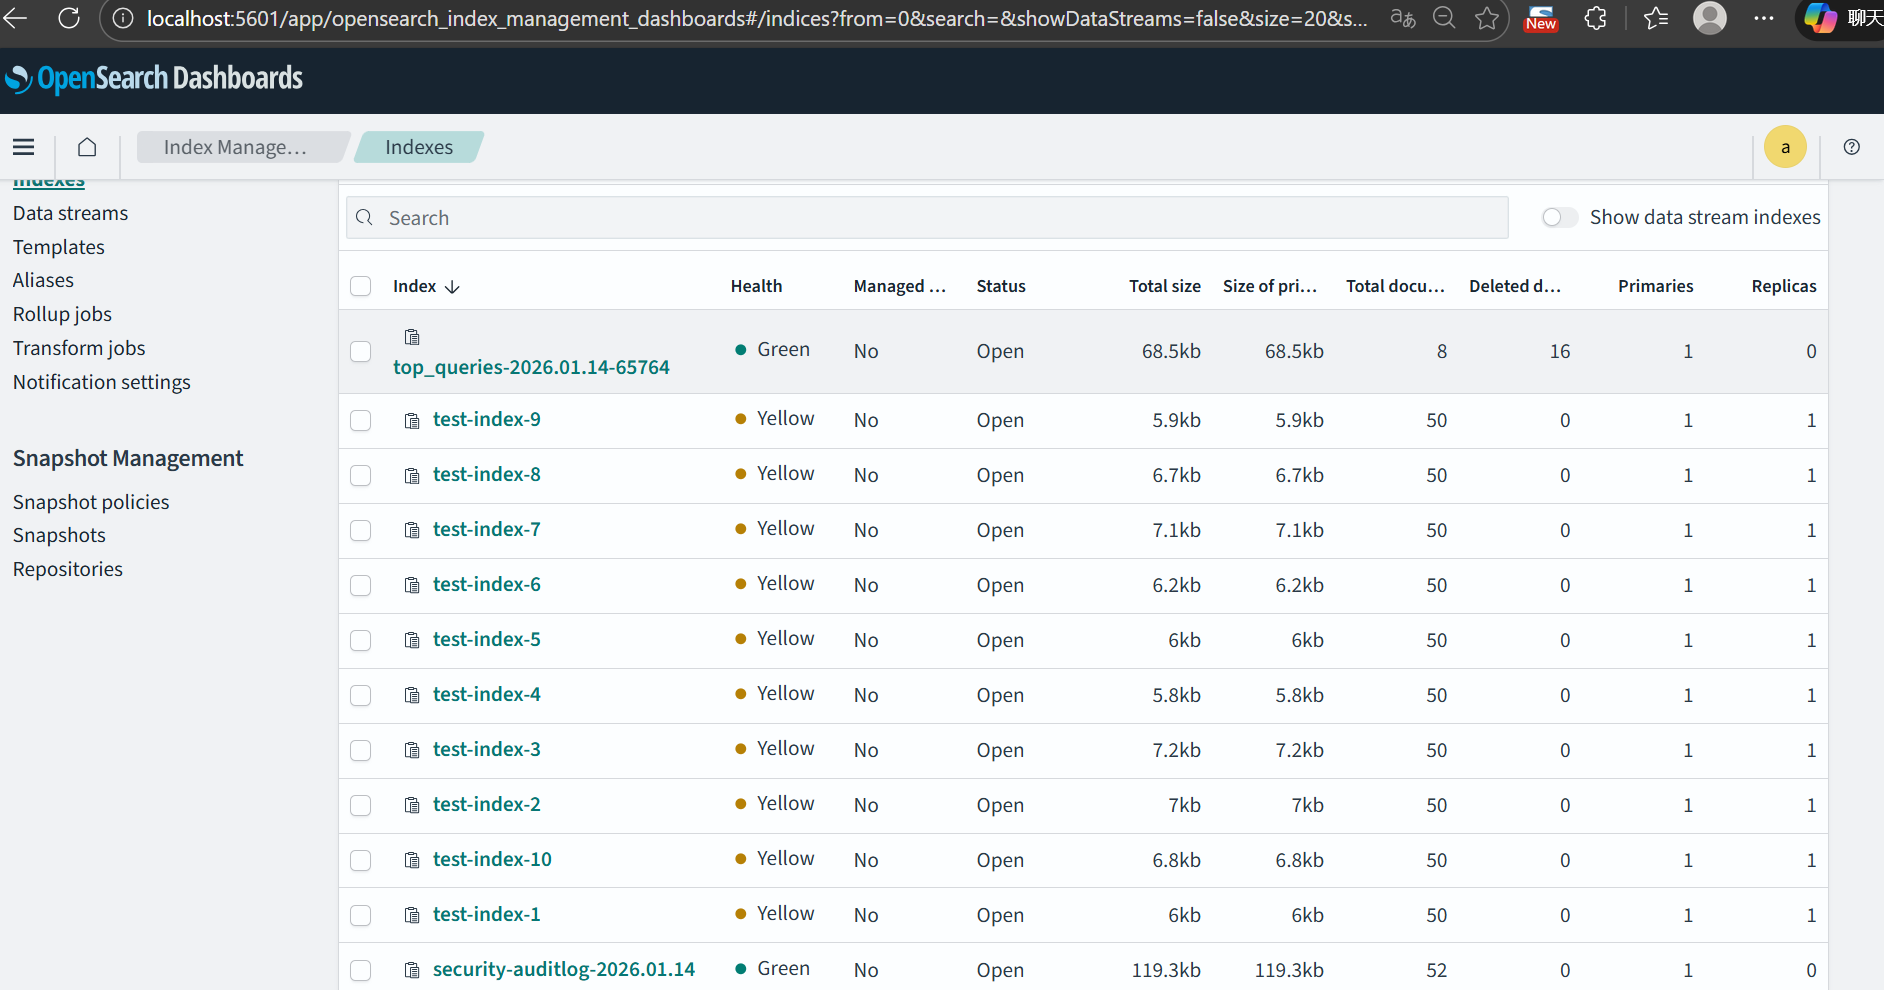Sort by the Status column
Viewport: 1884px width, 990px height.
1001,286
